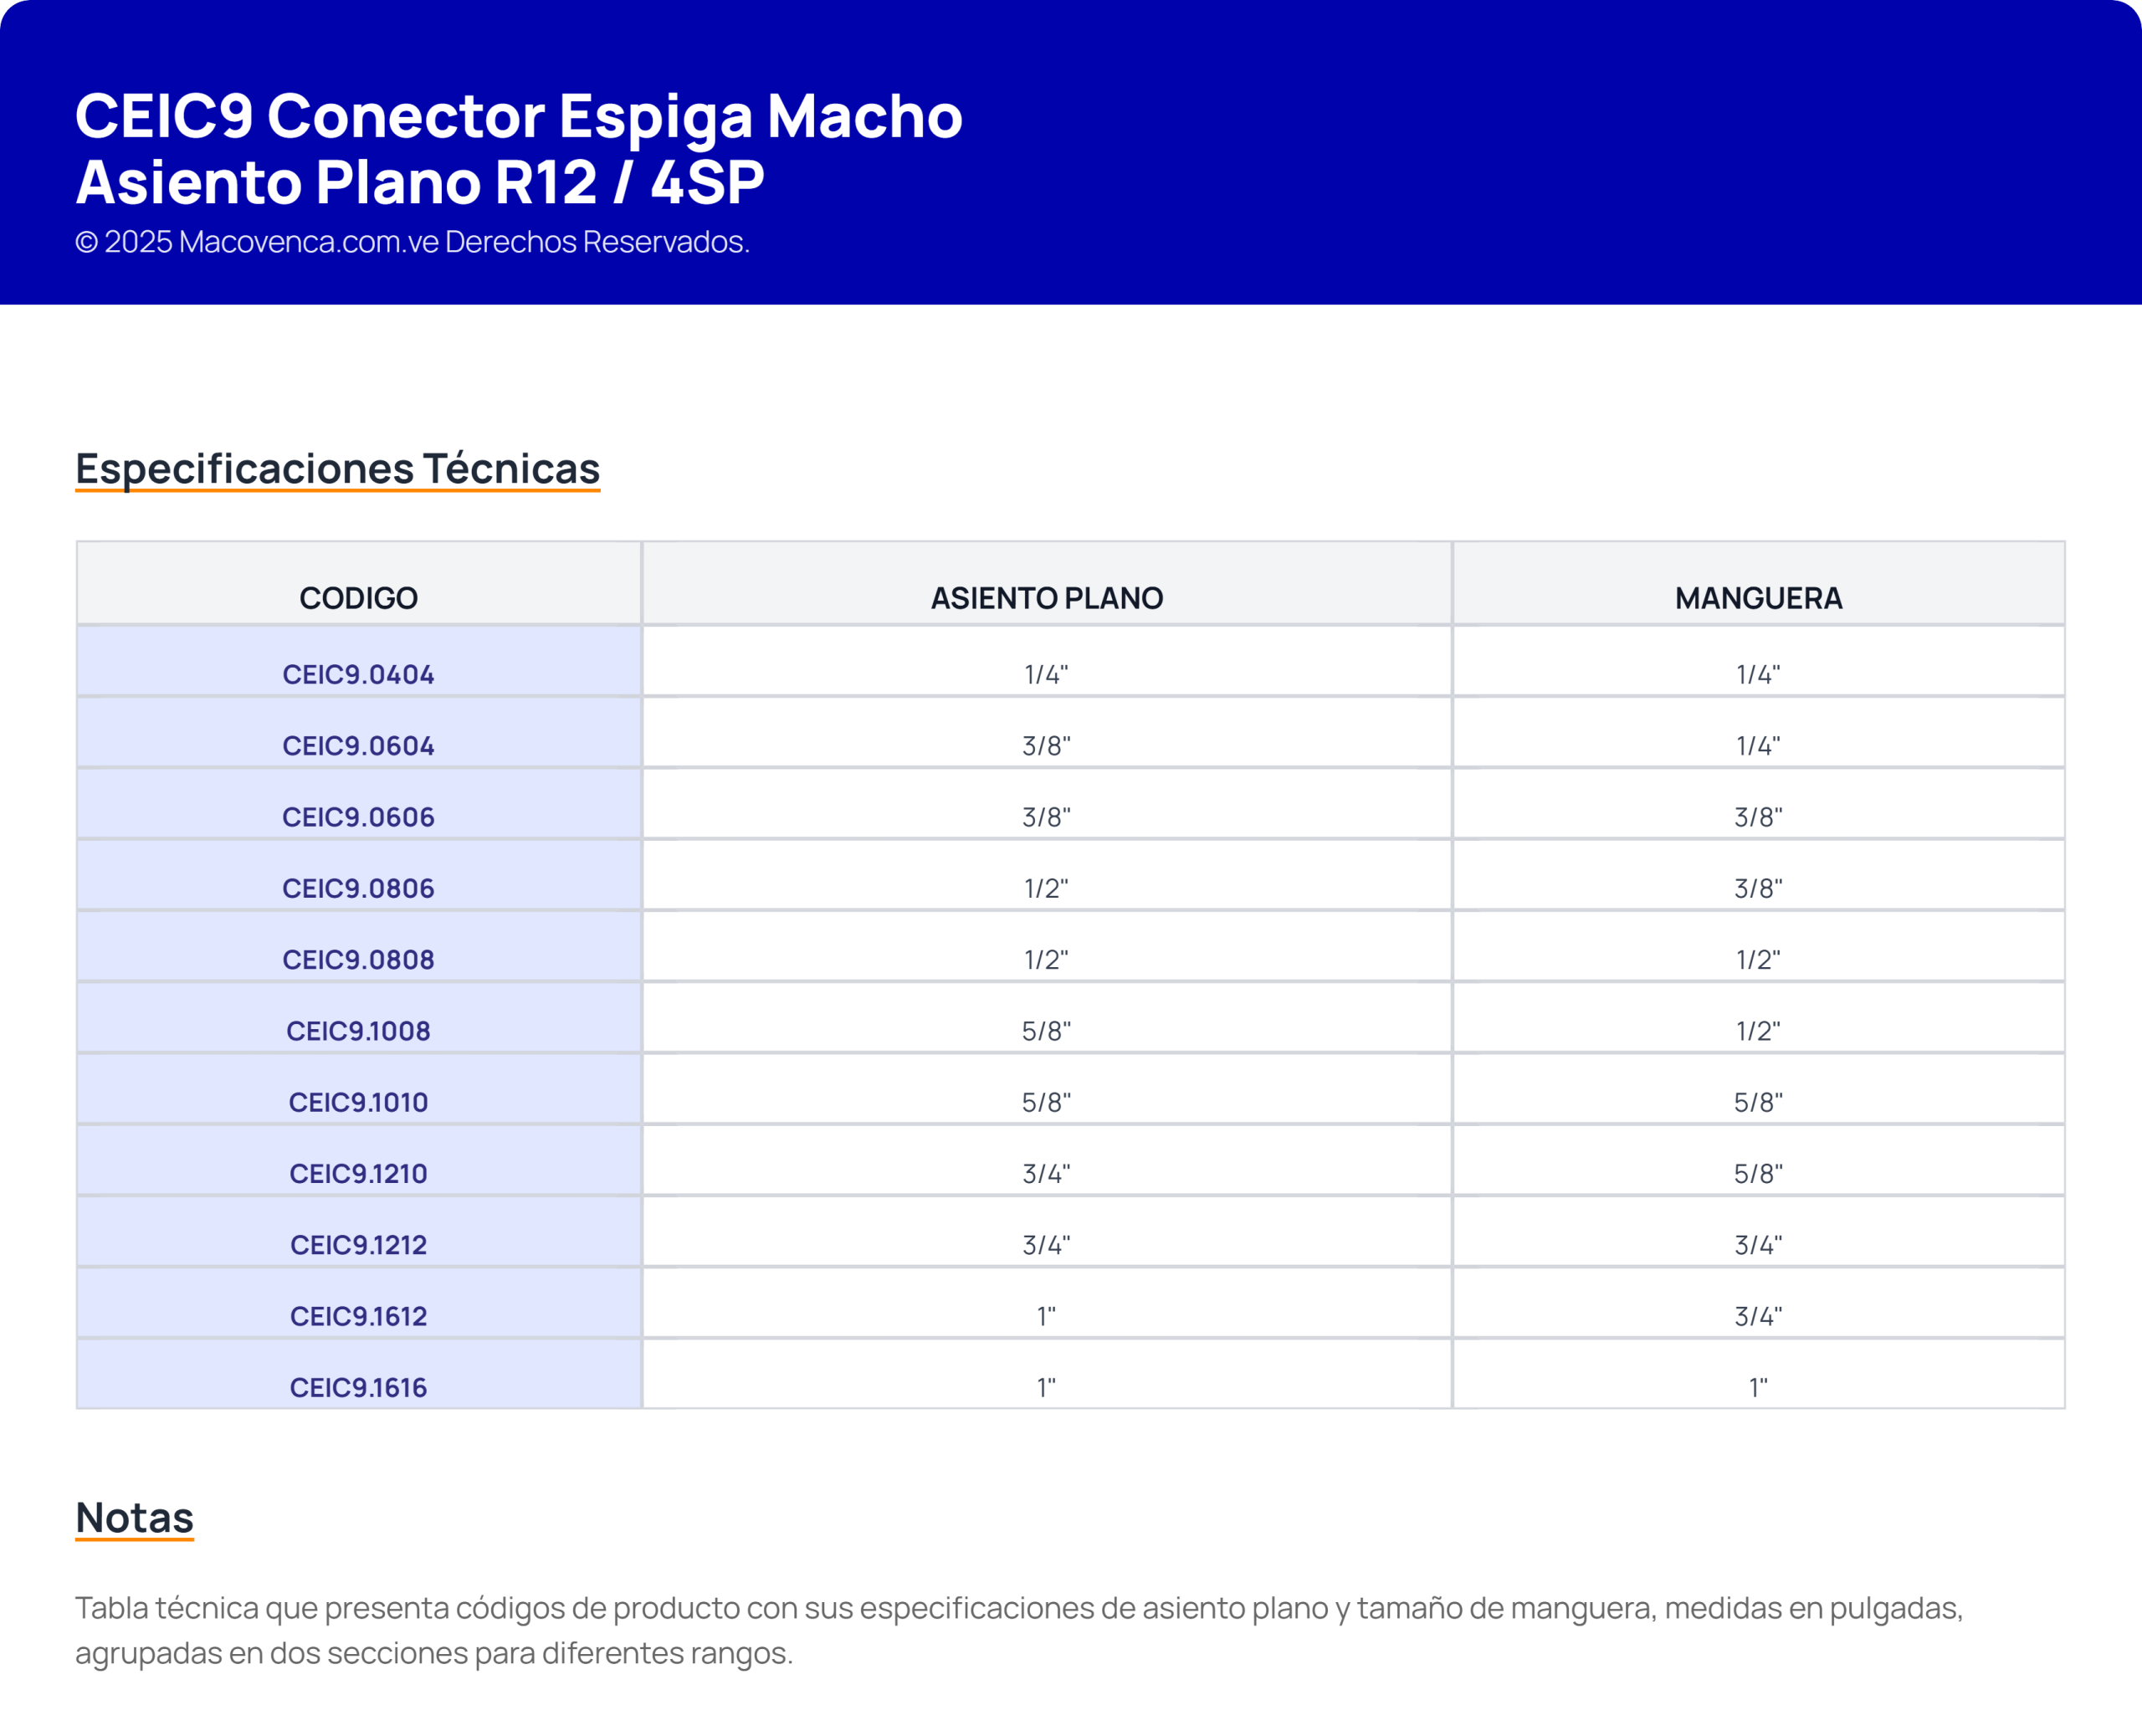This screenshot has height=1736, width=2142.
Task: Click the CODIGO column header
Action: point(358,598)
